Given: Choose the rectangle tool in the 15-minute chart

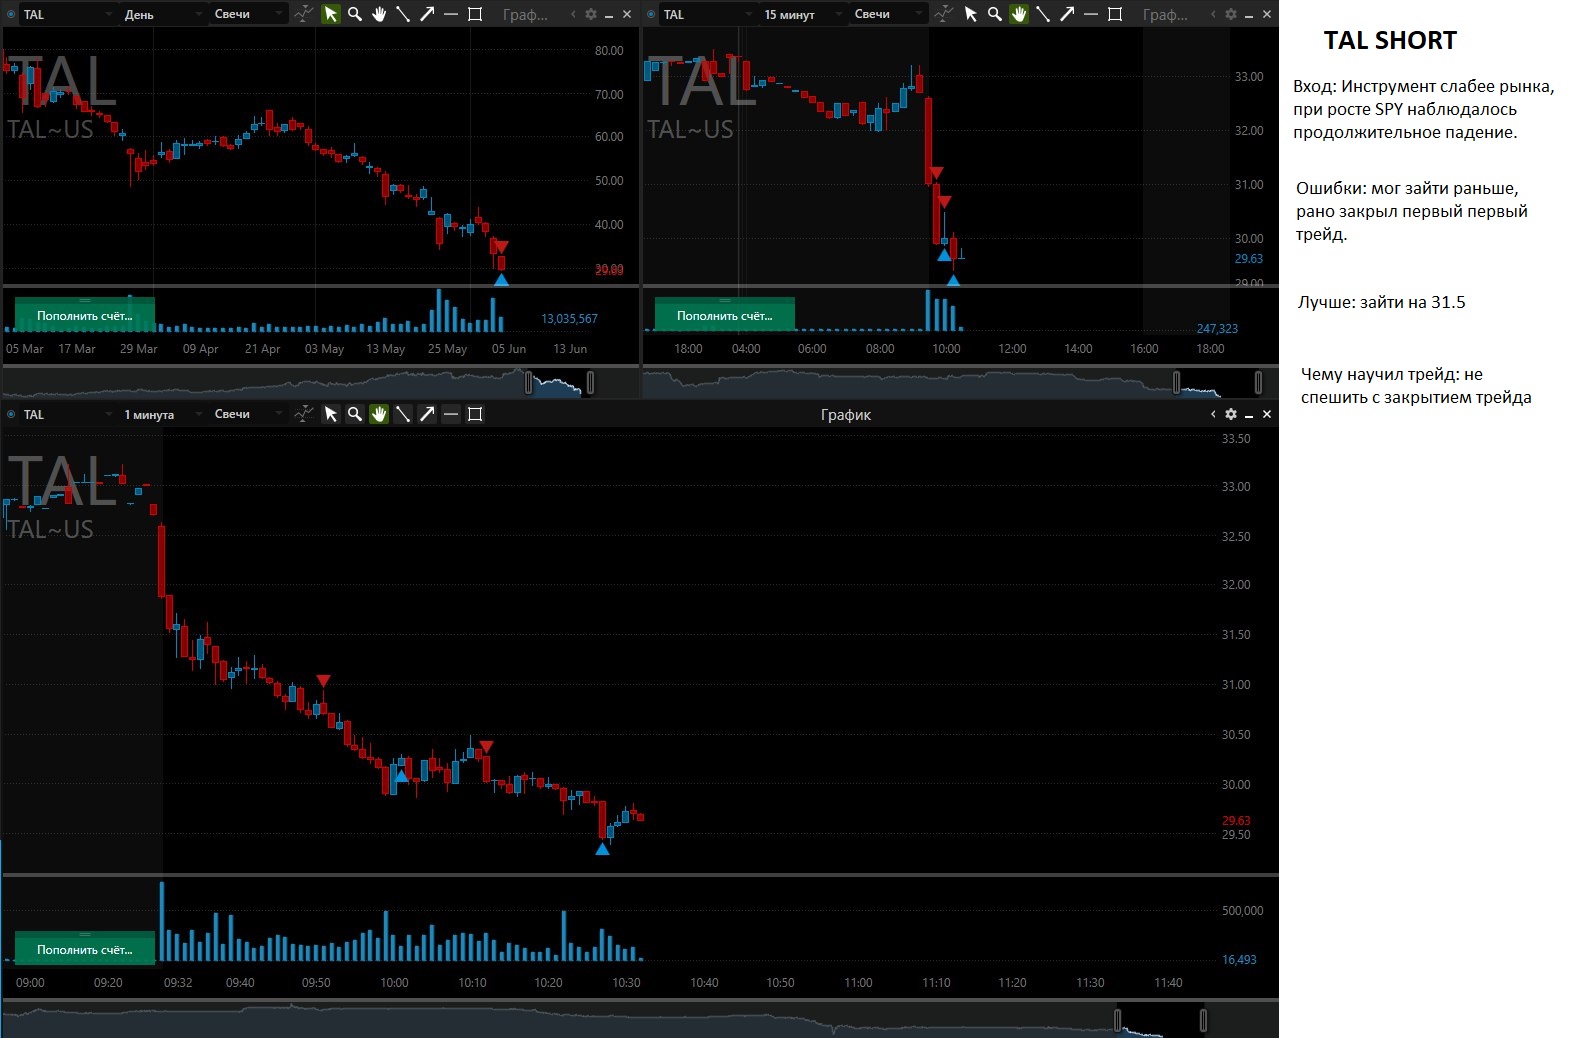Looking at the screenshot, I should (1115, 14).
